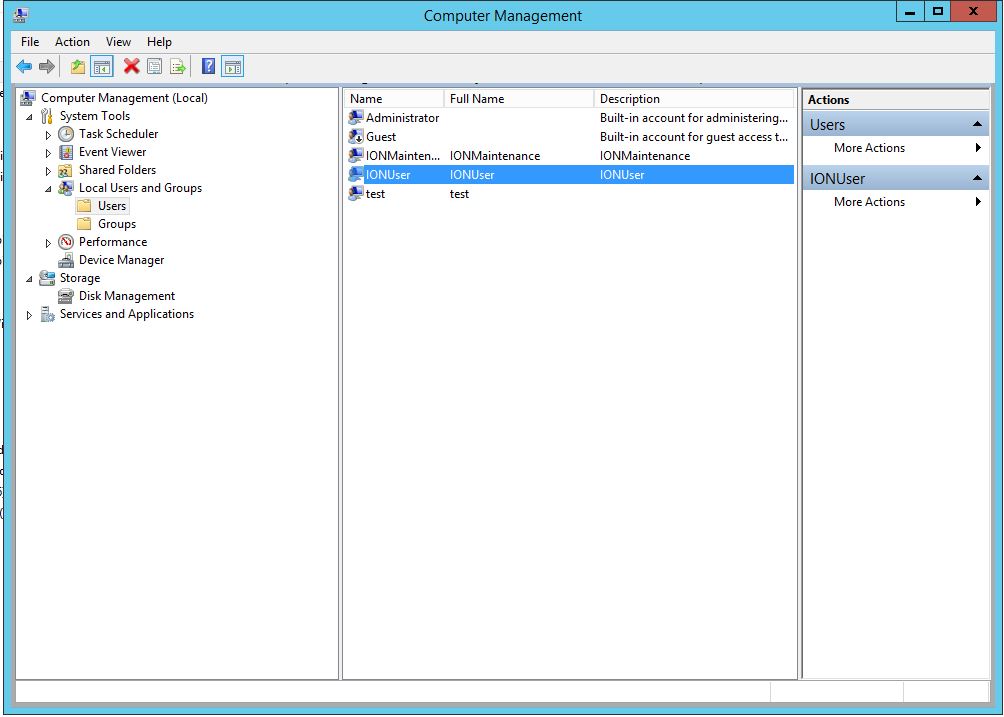Click Administrator's built-in account description
The image size is (1004, 717).
(x=693, y=118)
